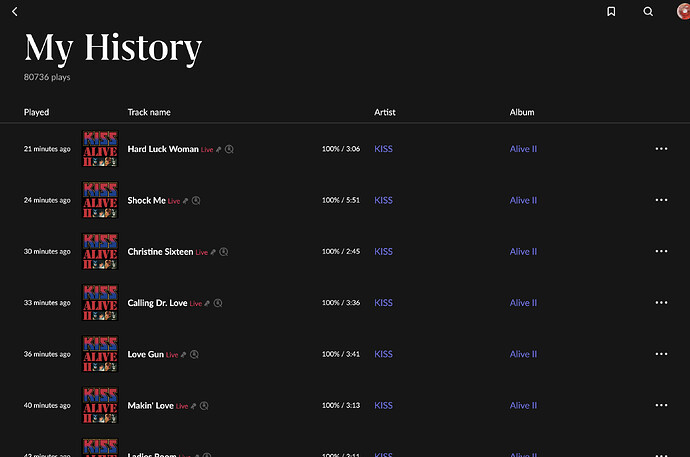Click album cover thumbnail beside Makin' Love

pos(100,405)
